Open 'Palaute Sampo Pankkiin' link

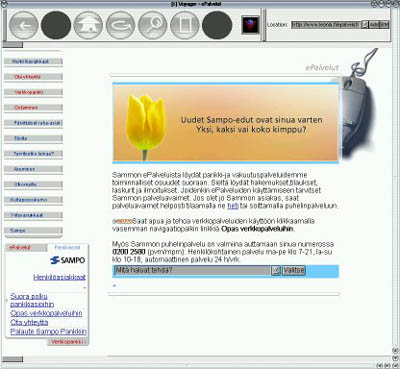tap(48, 331)
